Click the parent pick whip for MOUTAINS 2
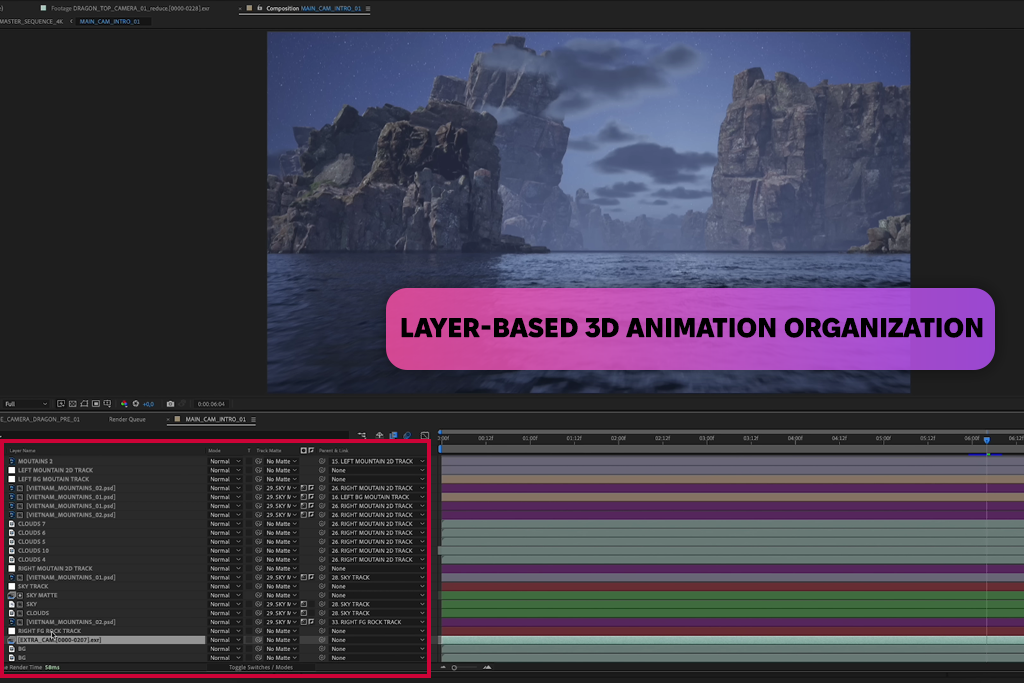 click(322, 461)
